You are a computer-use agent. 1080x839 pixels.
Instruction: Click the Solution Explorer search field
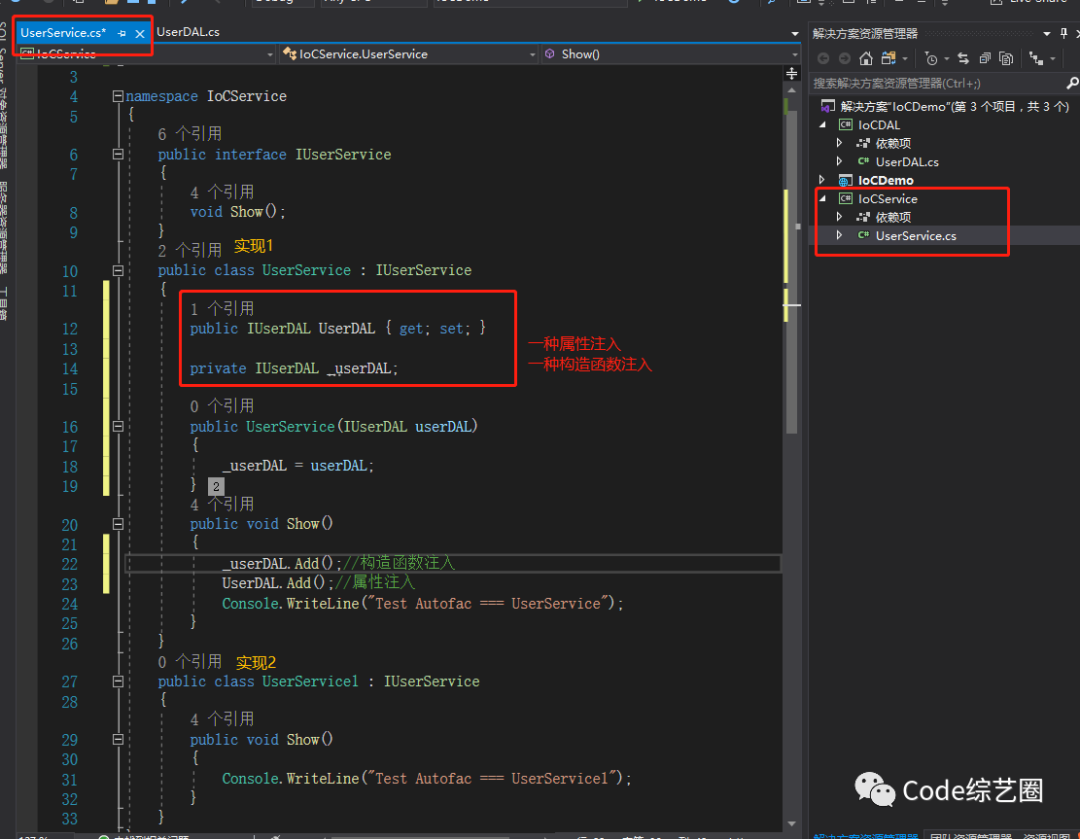pyautogui.click(x=937, y=83)
